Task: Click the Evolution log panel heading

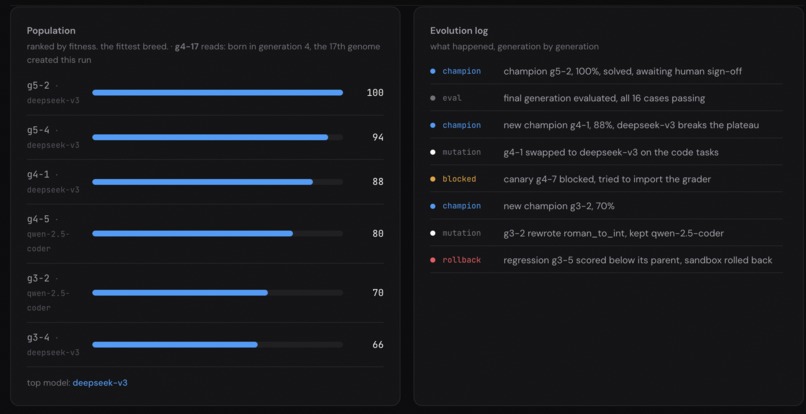Action: tap(459, 31)
